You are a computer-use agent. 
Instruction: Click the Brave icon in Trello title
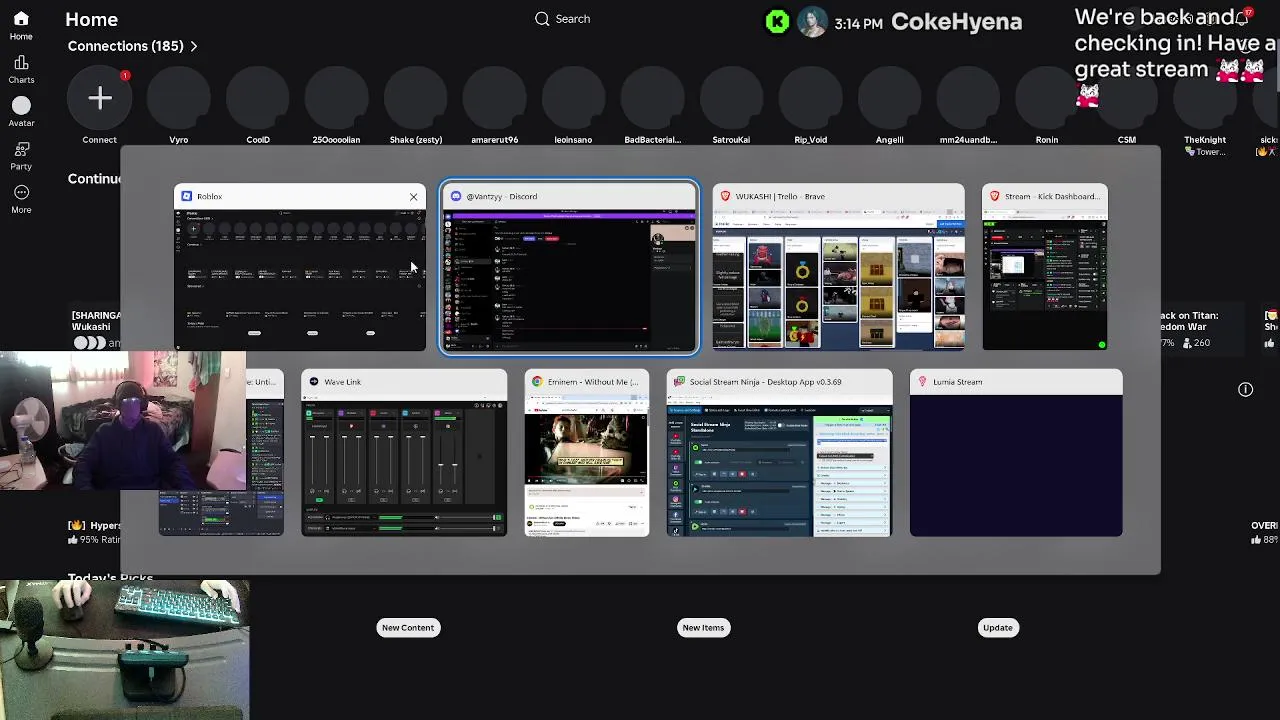pyautogui.click(x=726, y=197)
